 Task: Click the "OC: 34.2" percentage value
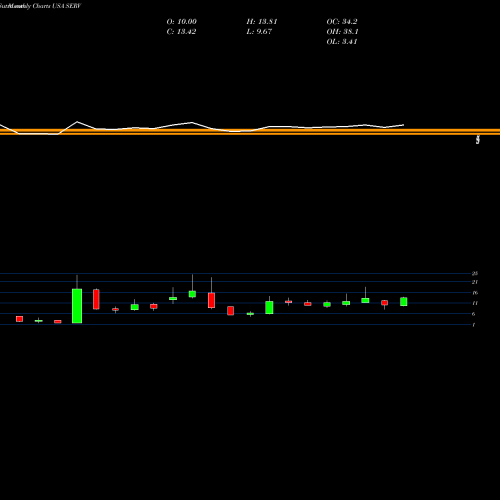(342, 22)
